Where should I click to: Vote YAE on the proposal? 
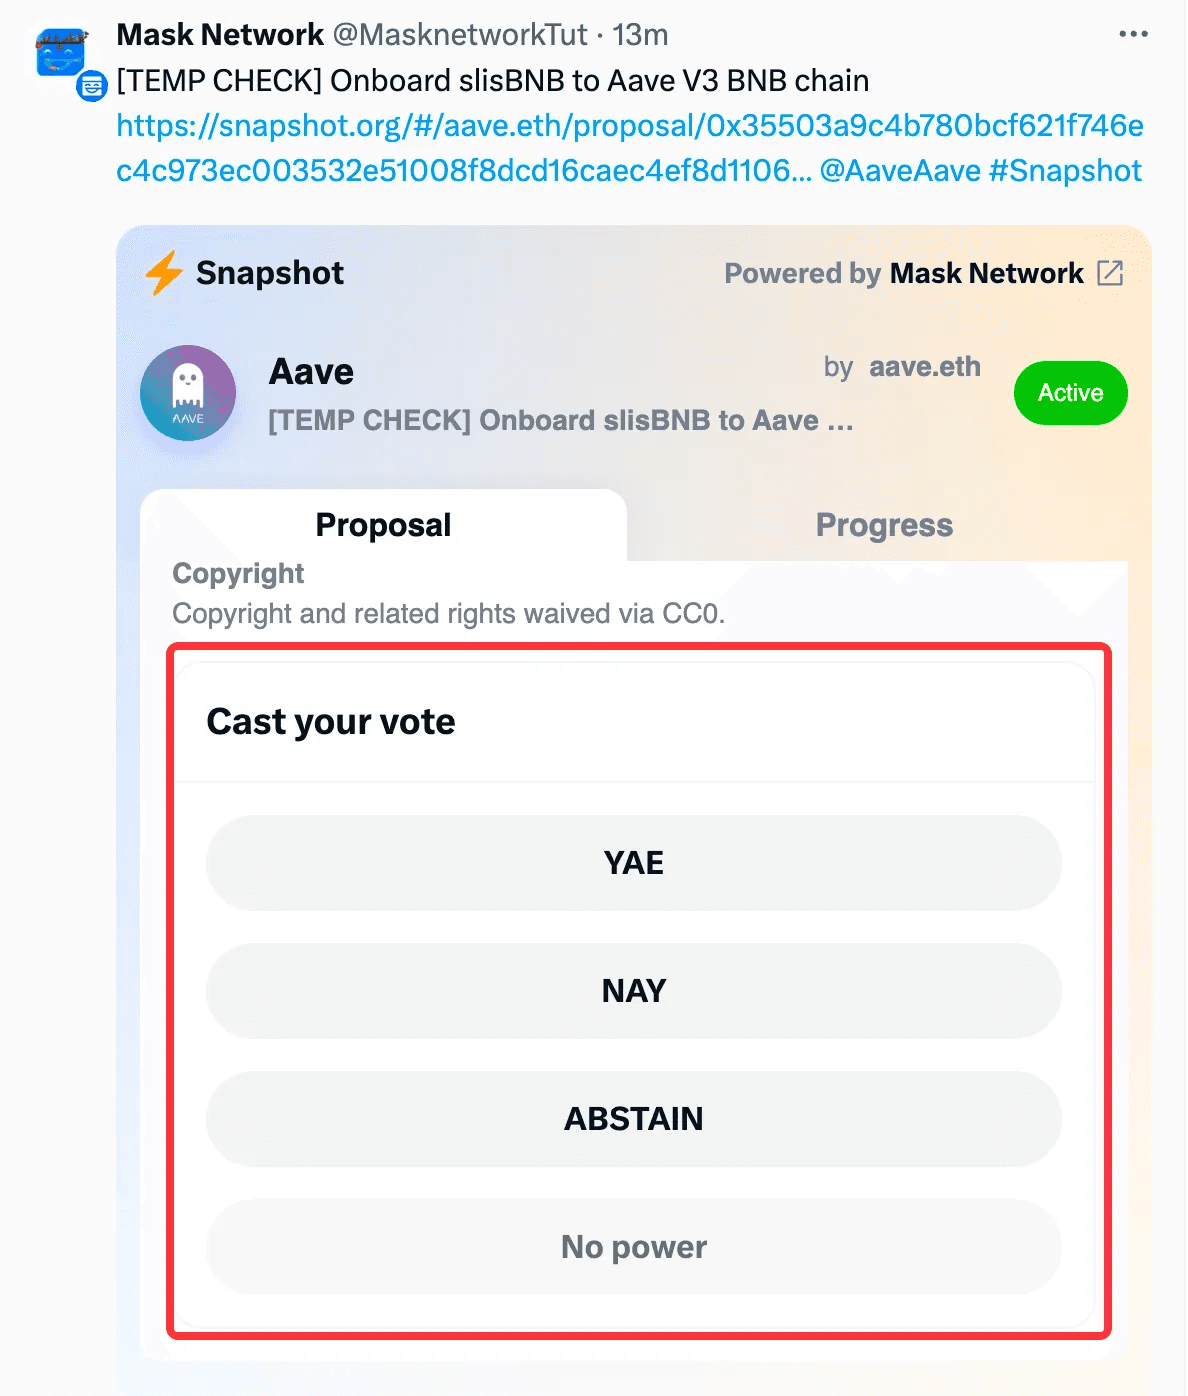point(633,863)
